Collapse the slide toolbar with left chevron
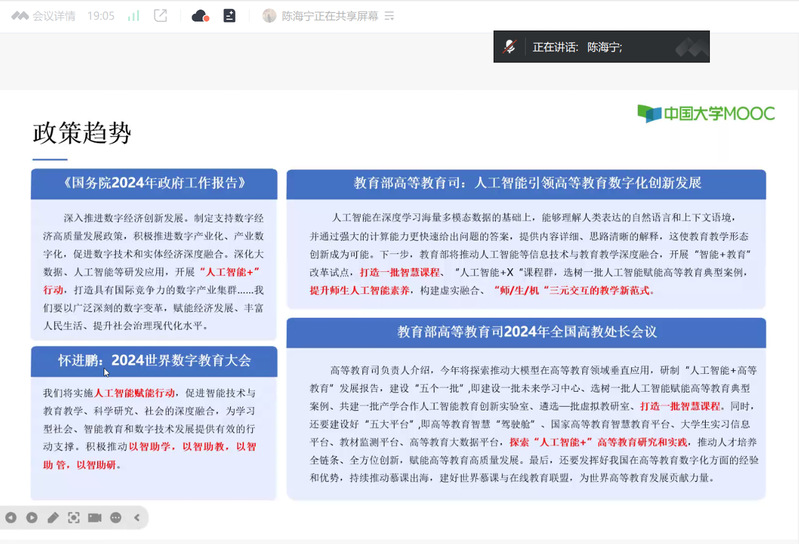Image resolution: width=799 pixels, height=544 pixels. pos(137,517)
